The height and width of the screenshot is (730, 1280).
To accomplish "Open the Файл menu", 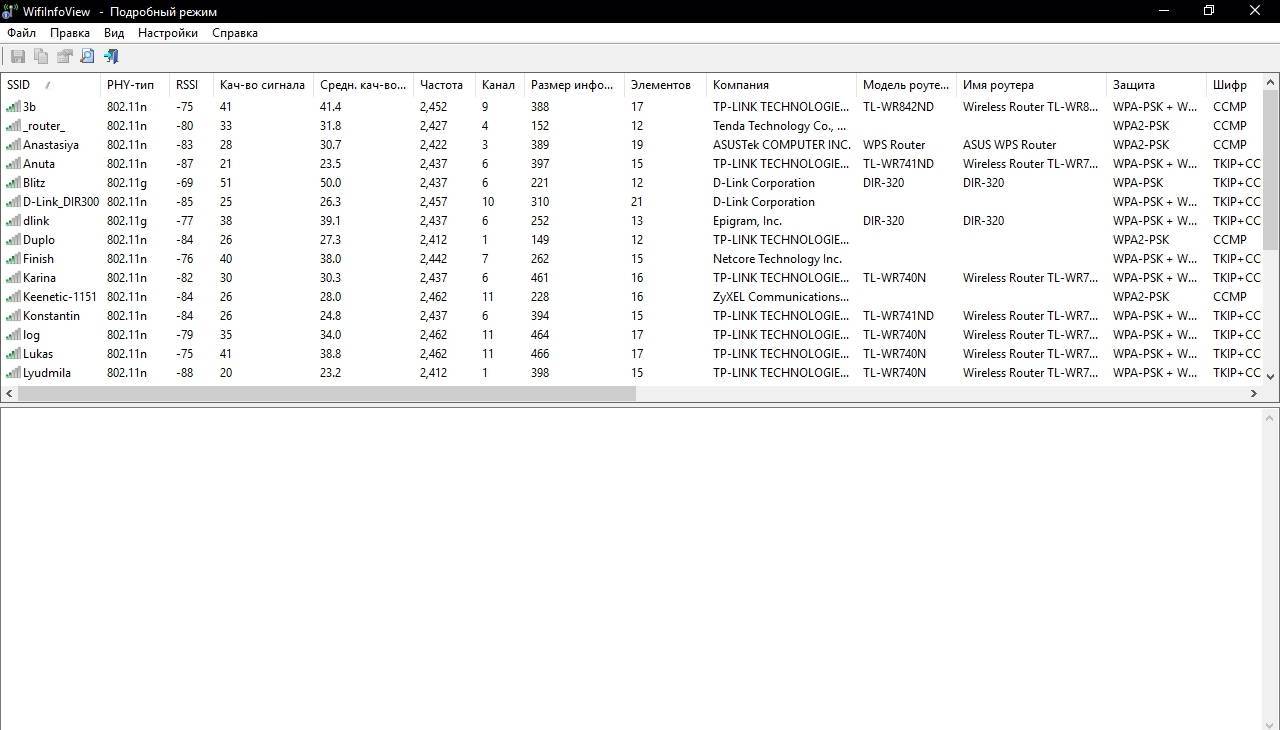I will (x=21, y=33).
